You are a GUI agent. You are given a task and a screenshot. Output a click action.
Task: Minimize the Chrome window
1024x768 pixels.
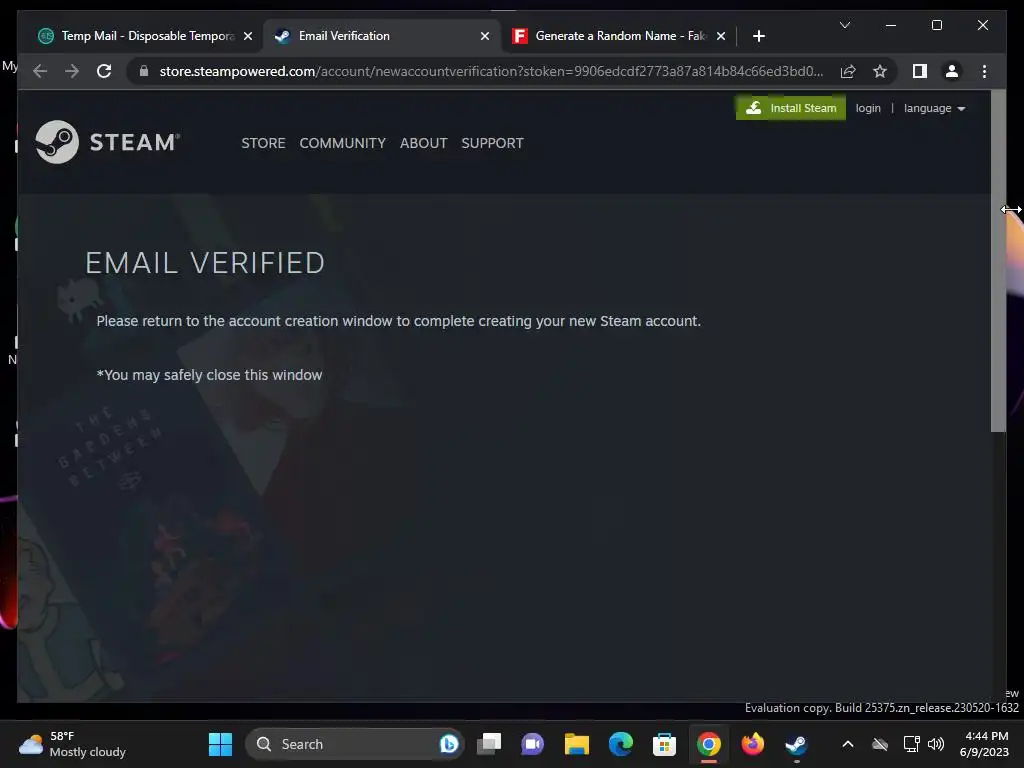[x=891, y=25]
